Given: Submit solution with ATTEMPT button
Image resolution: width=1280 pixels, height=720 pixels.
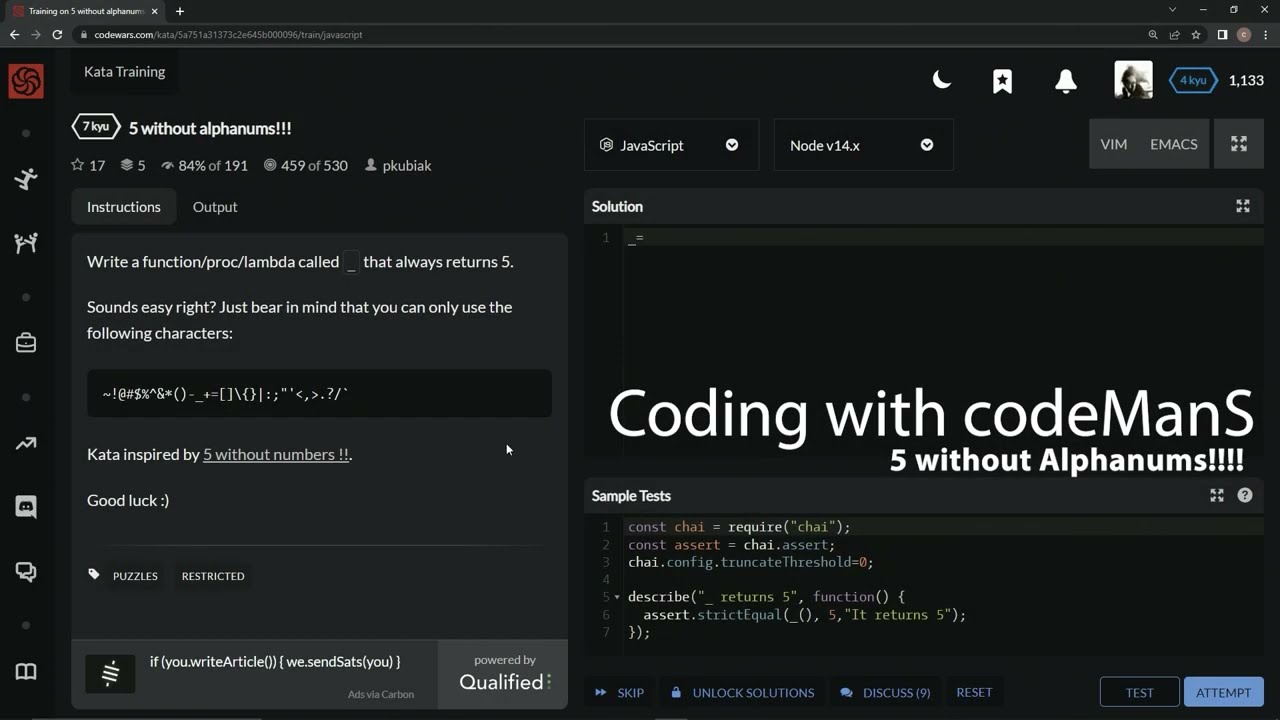Looking at the screenshot, I should [x=1223, y=692].
